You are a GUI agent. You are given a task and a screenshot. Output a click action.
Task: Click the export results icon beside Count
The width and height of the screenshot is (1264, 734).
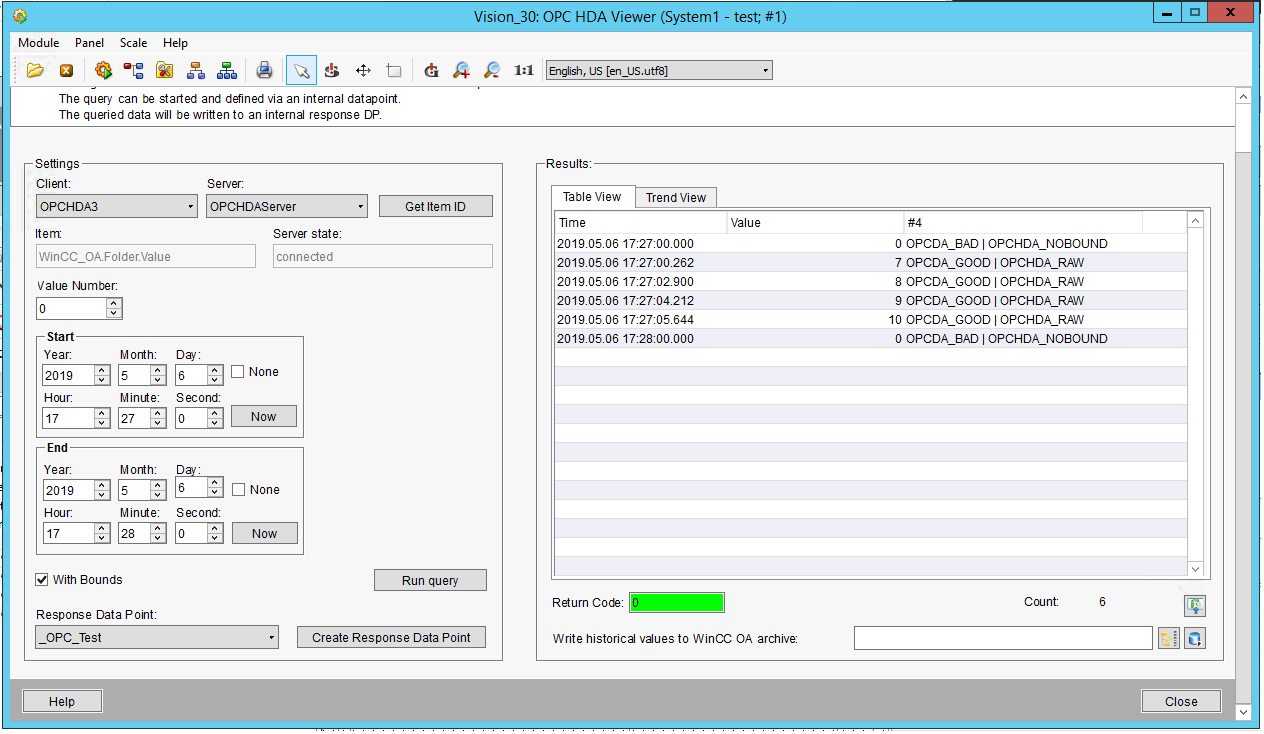click(x=1195, y=605)
